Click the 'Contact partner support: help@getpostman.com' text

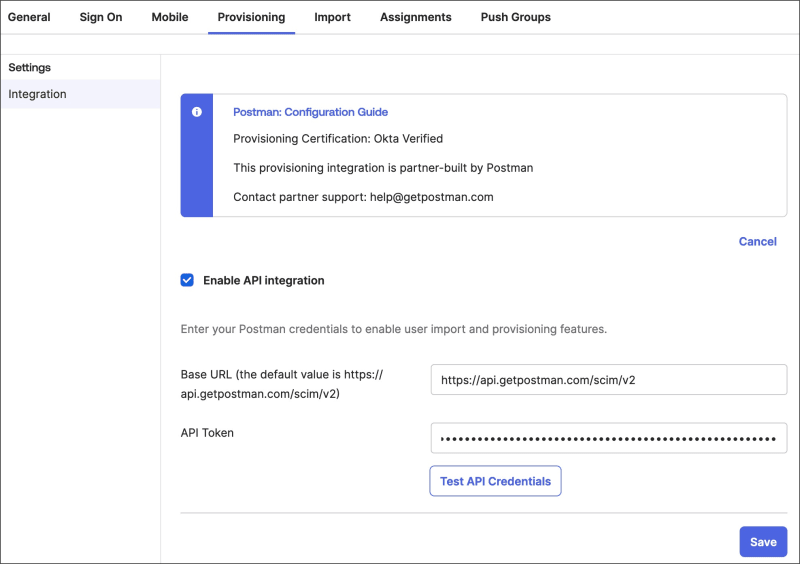(x=363, y=197)
